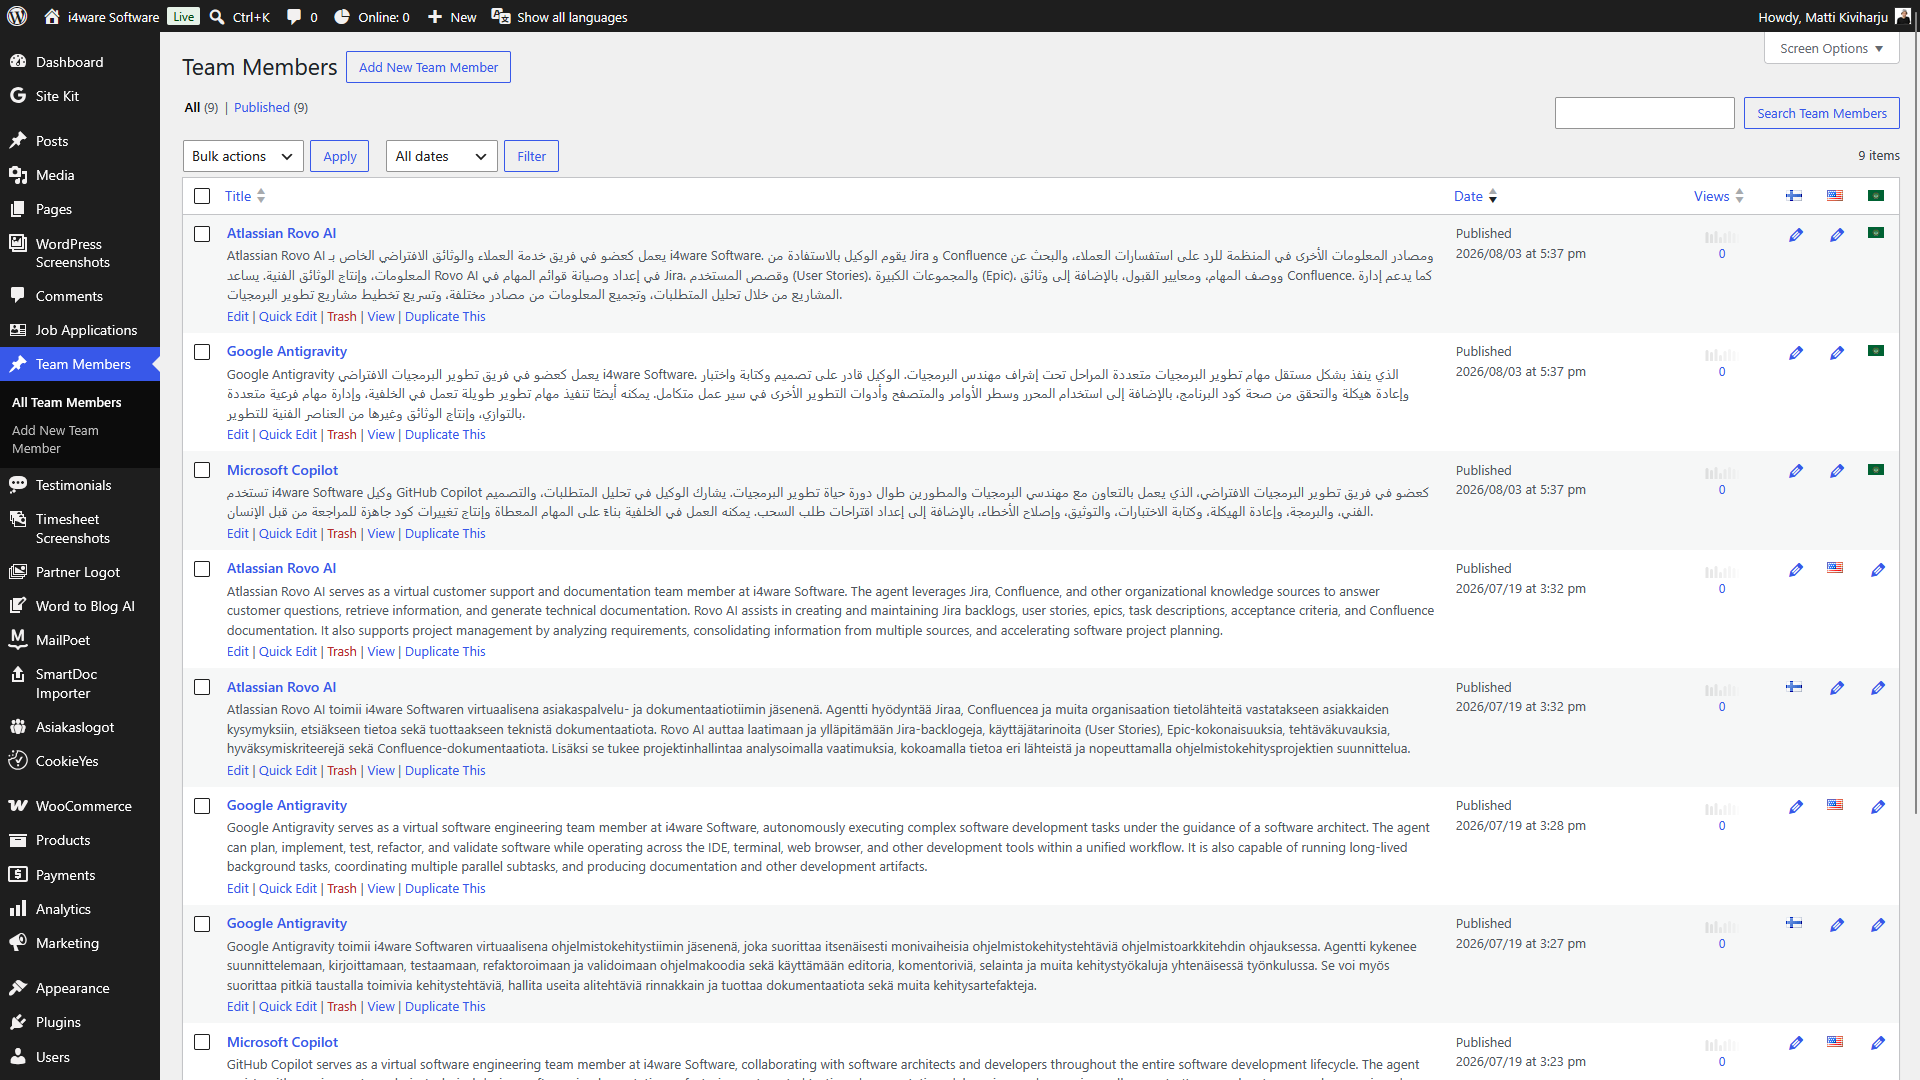The width and height of the screenshot is (1920, 1080).
Task: Open the New content menu in admin bar
Action: (x=452, y=17)
